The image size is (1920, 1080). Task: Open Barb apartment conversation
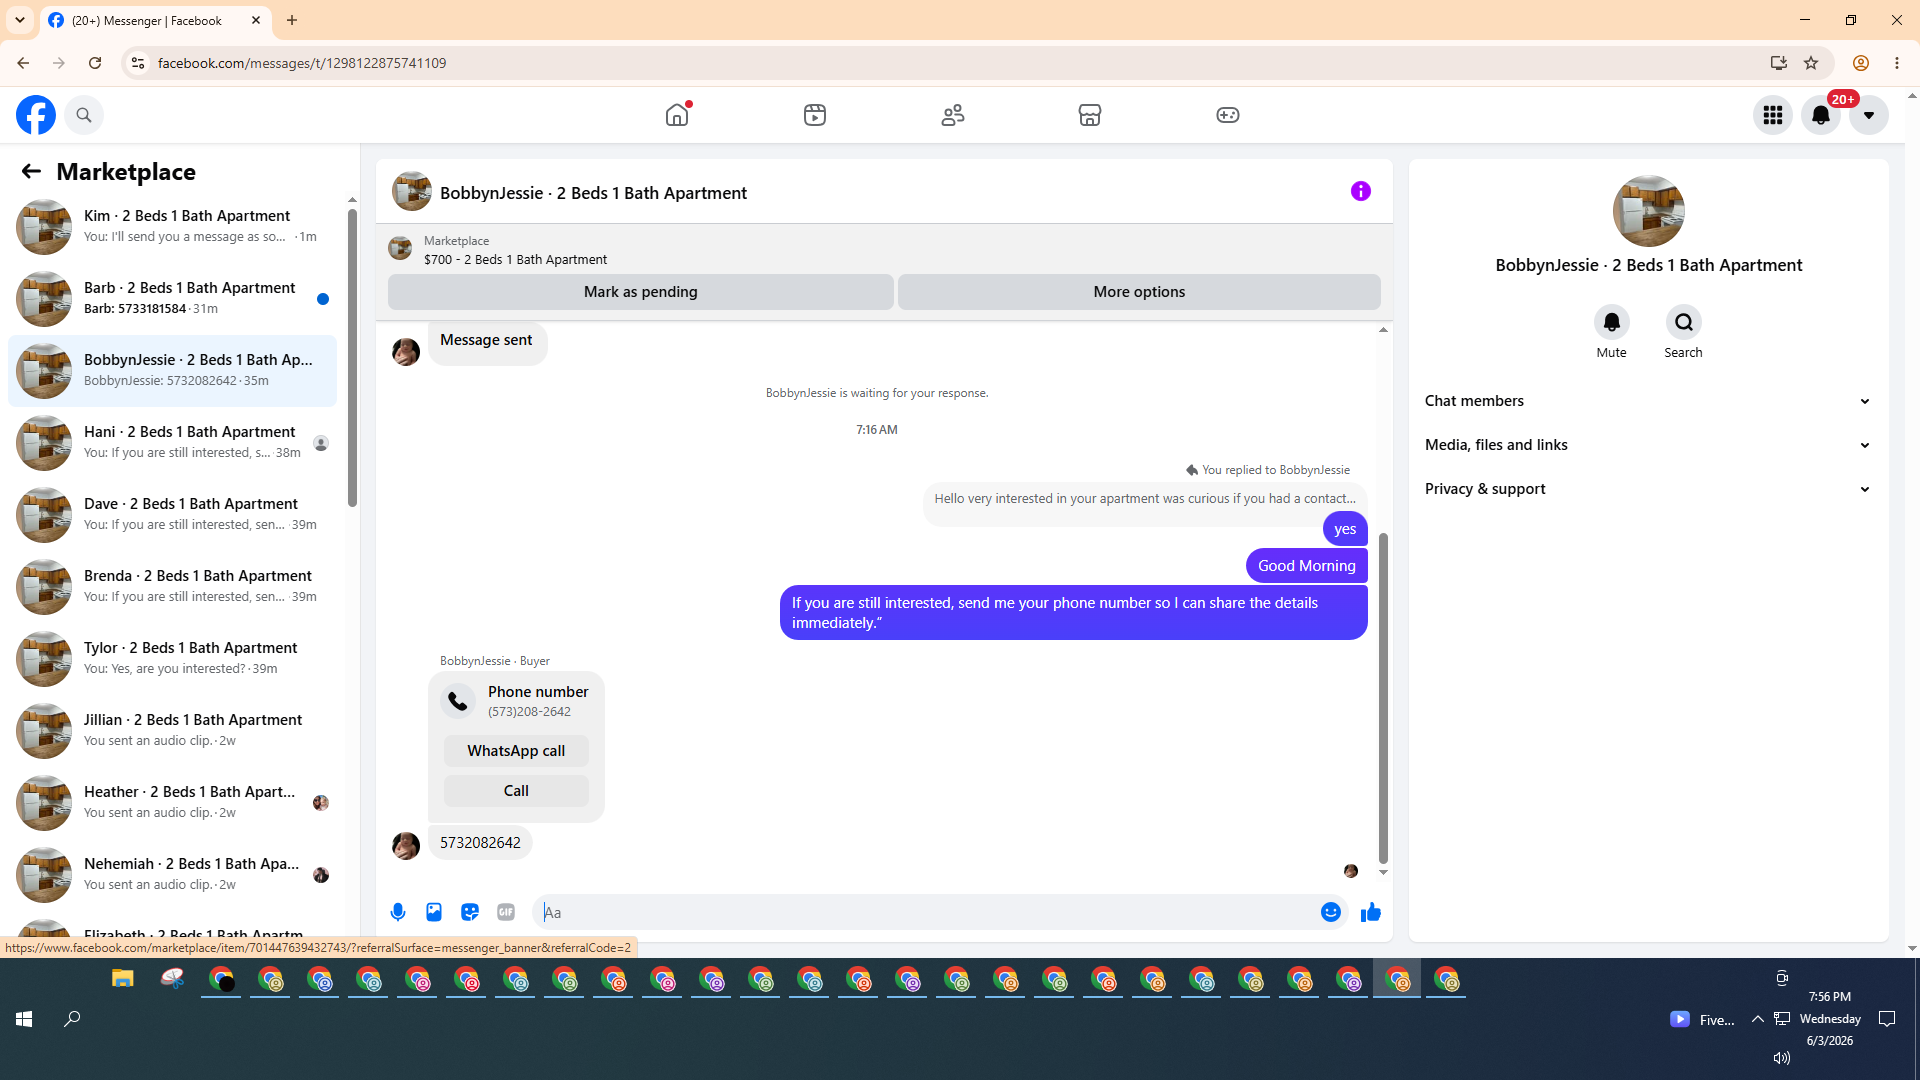tap(172, 299)
